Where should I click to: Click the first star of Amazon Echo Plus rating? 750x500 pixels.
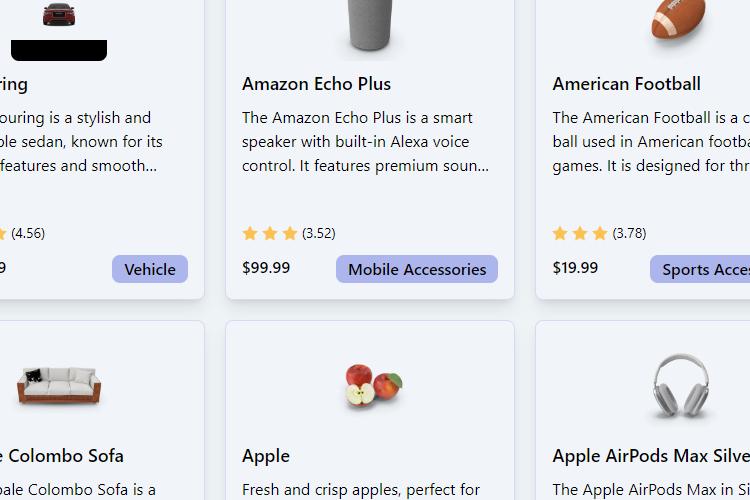[250, 233]
